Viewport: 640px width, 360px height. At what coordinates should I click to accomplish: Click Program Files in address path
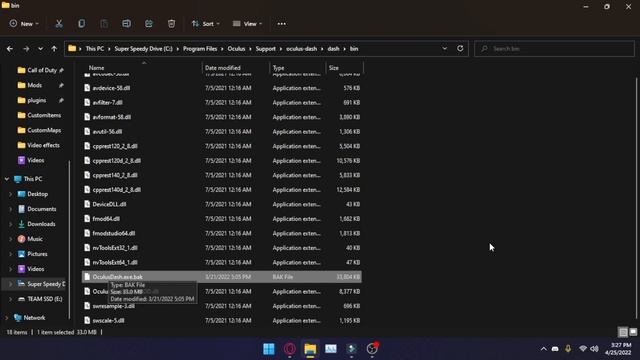[200, 49]
